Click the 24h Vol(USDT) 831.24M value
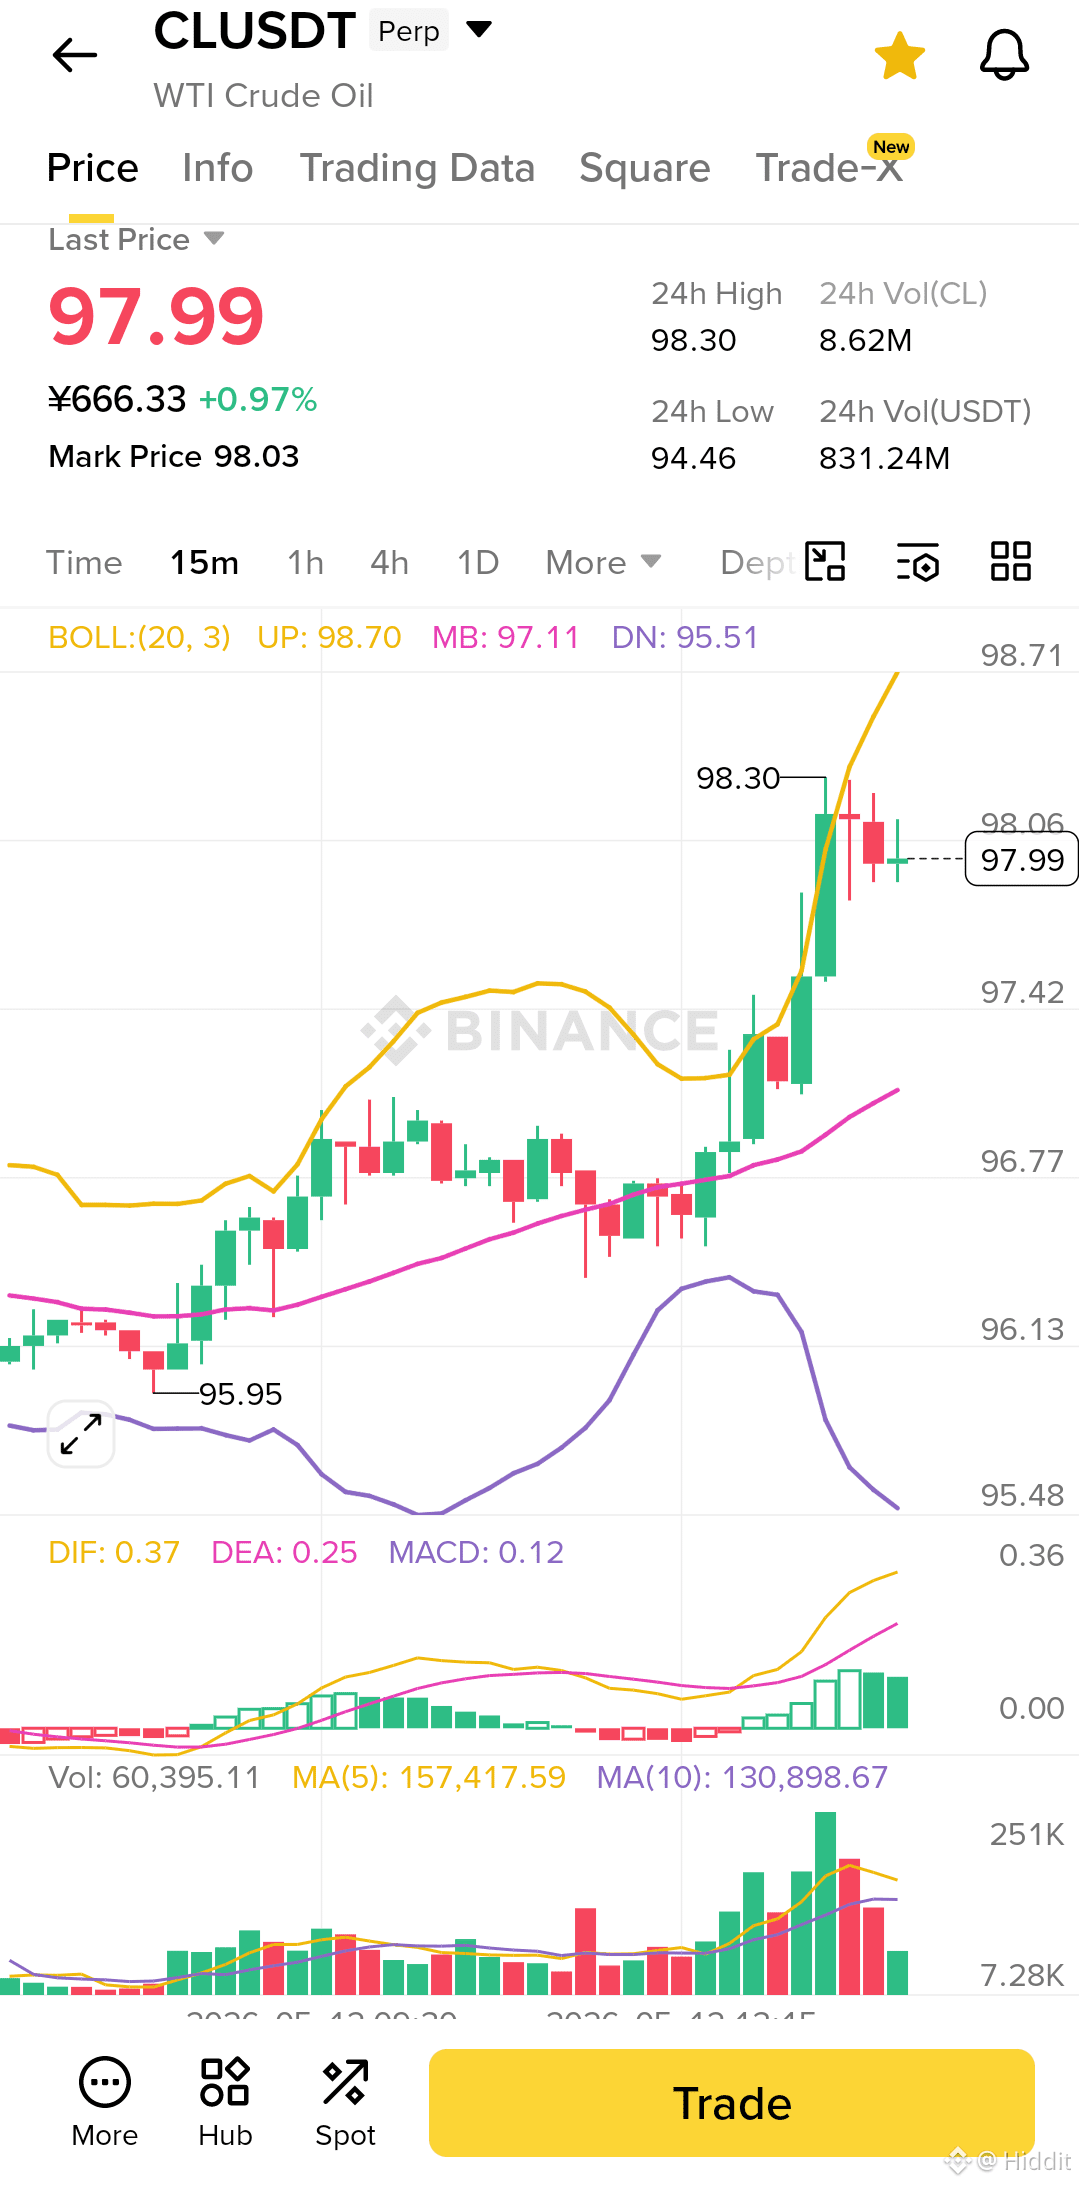1079x2186 pixels. pos(884,458)
